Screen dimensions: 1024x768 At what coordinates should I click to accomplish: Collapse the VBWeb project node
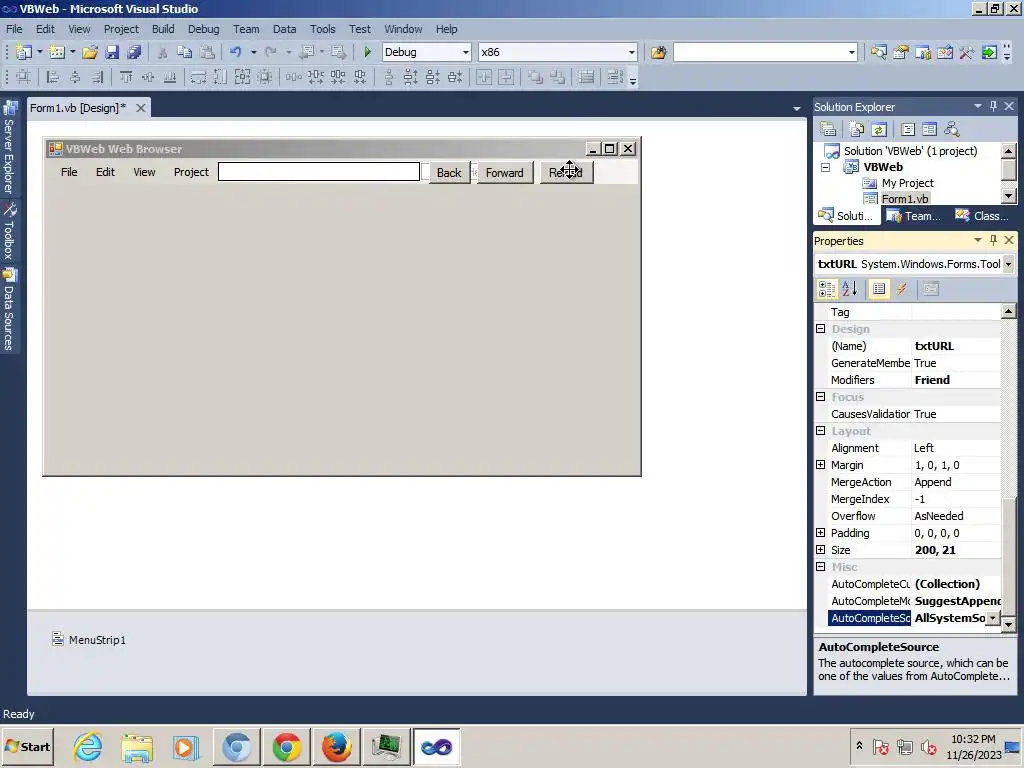825,167
